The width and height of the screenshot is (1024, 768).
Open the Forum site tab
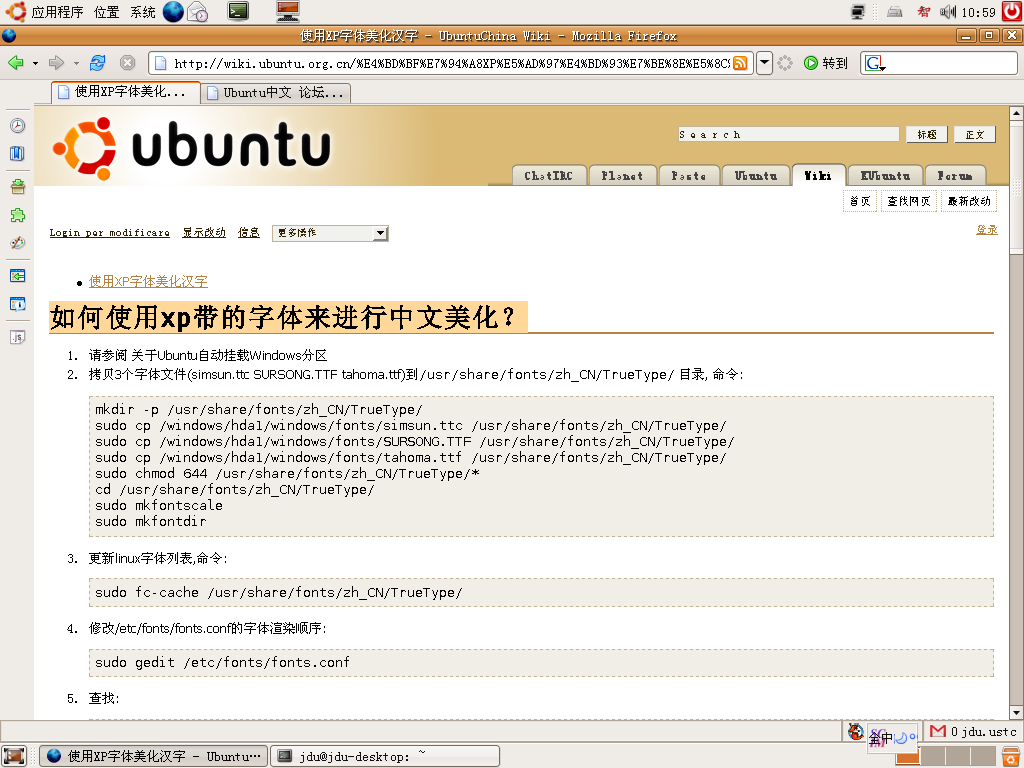(955, 176)
